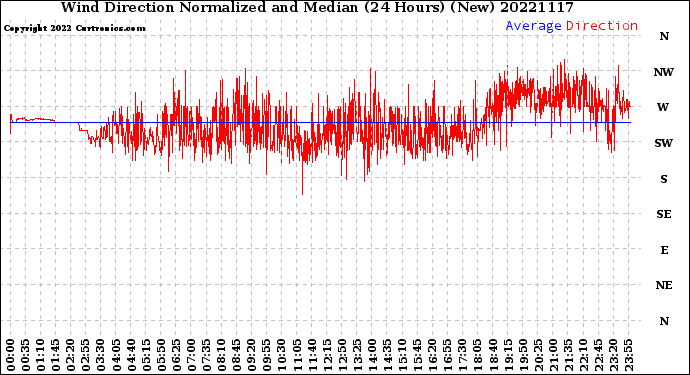The height and width of the screenshot is (375, 690).
Task: Click the '05:15' time axis label
Action: (x=146, y=355)
